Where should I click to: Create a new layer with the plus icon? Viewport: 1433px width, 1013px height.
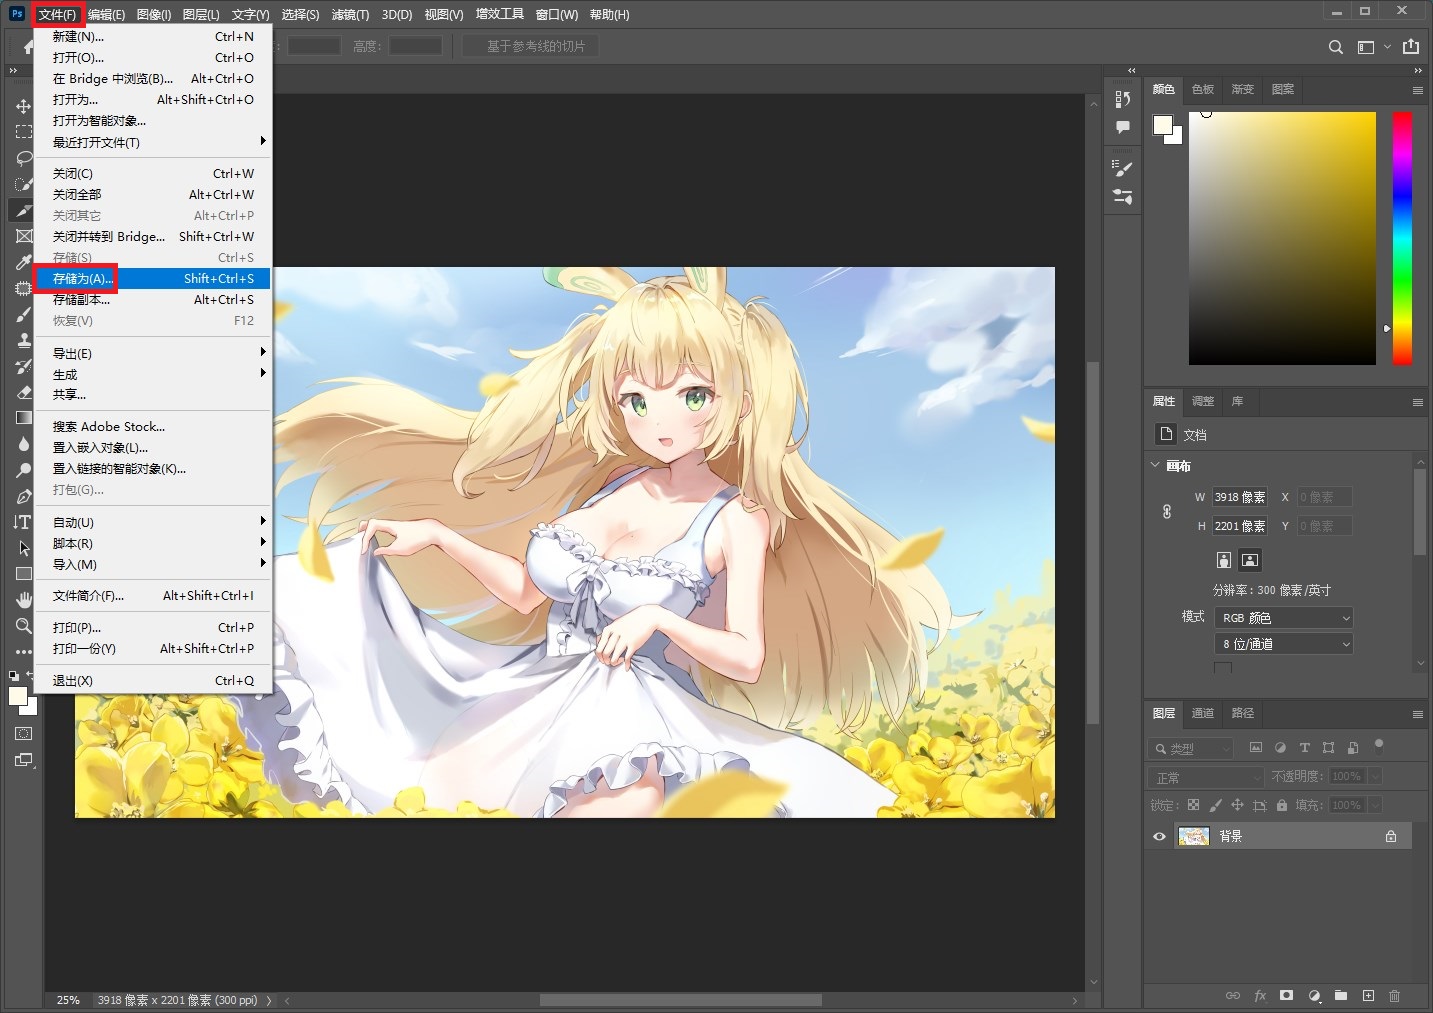pos(1368,996)
